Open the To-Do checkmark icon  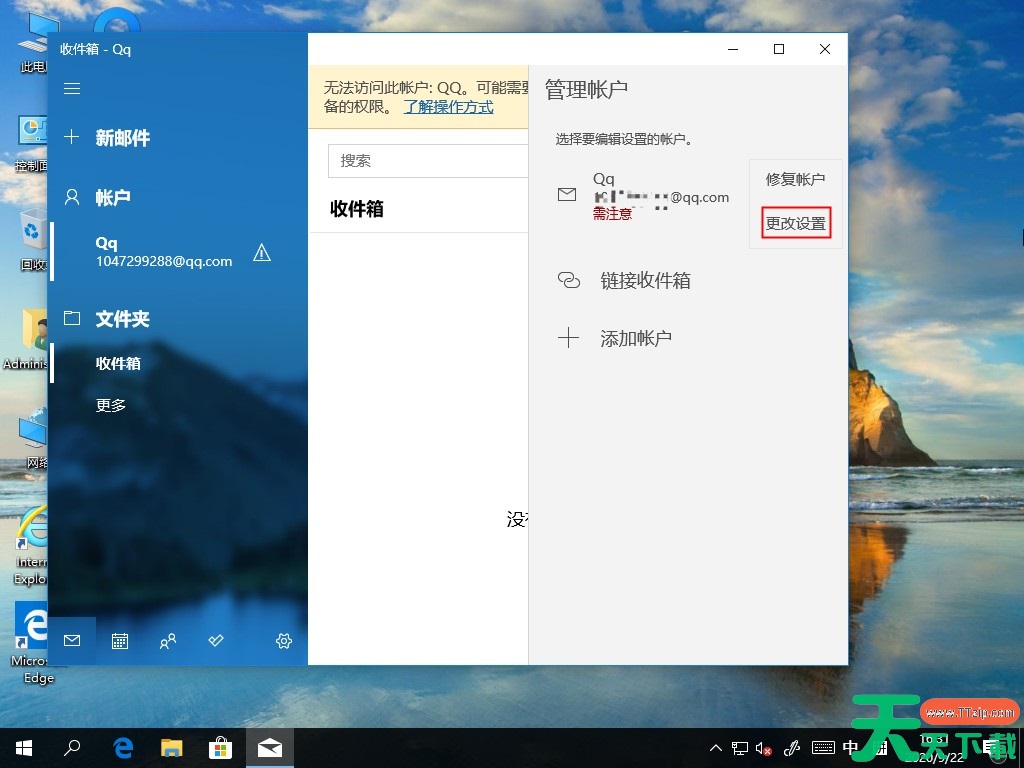(x=216, y=641)
